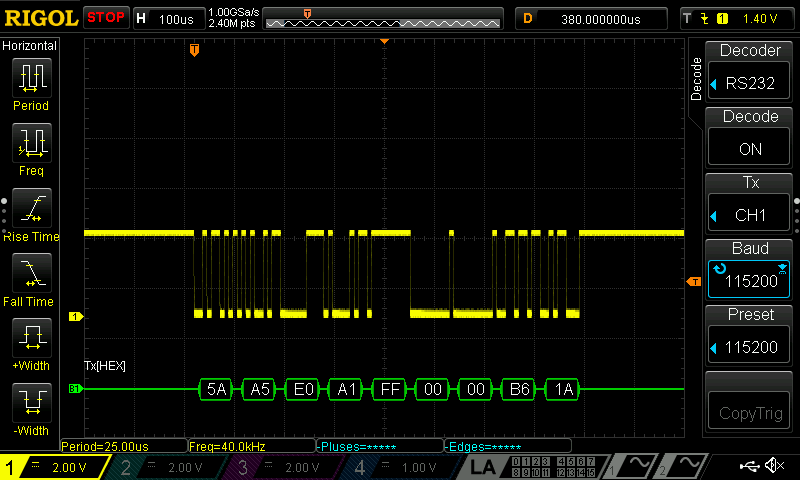Choose the Rise Time measurement icon
Screen dimensions: 800x480
click(x=30, y=208)
